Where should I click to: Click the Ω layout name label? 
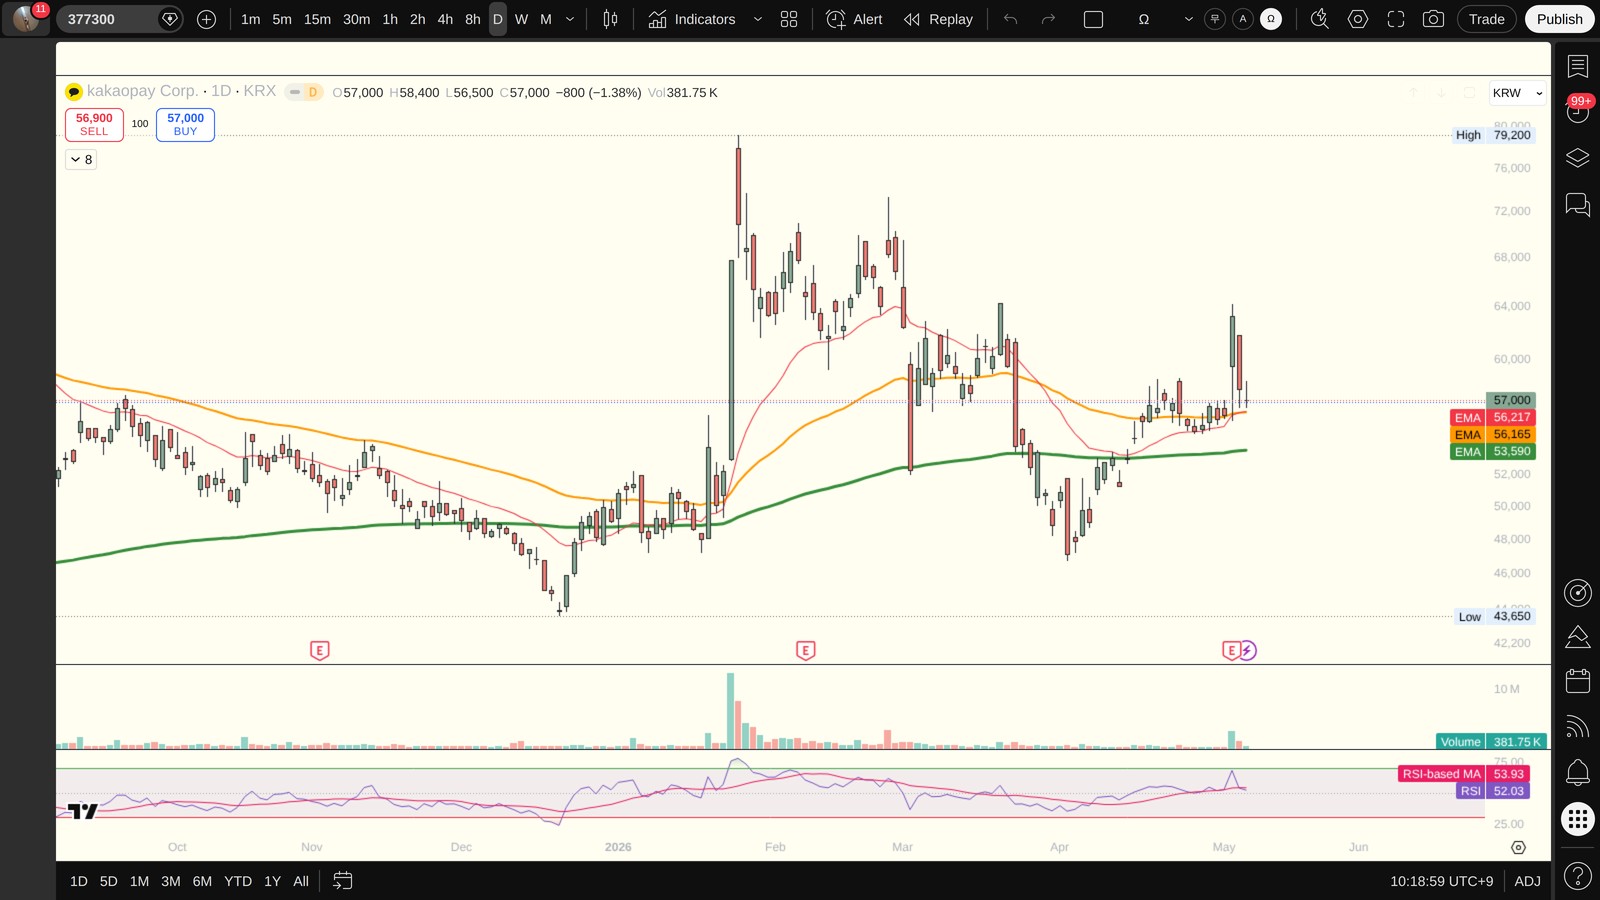point(1144,19)
